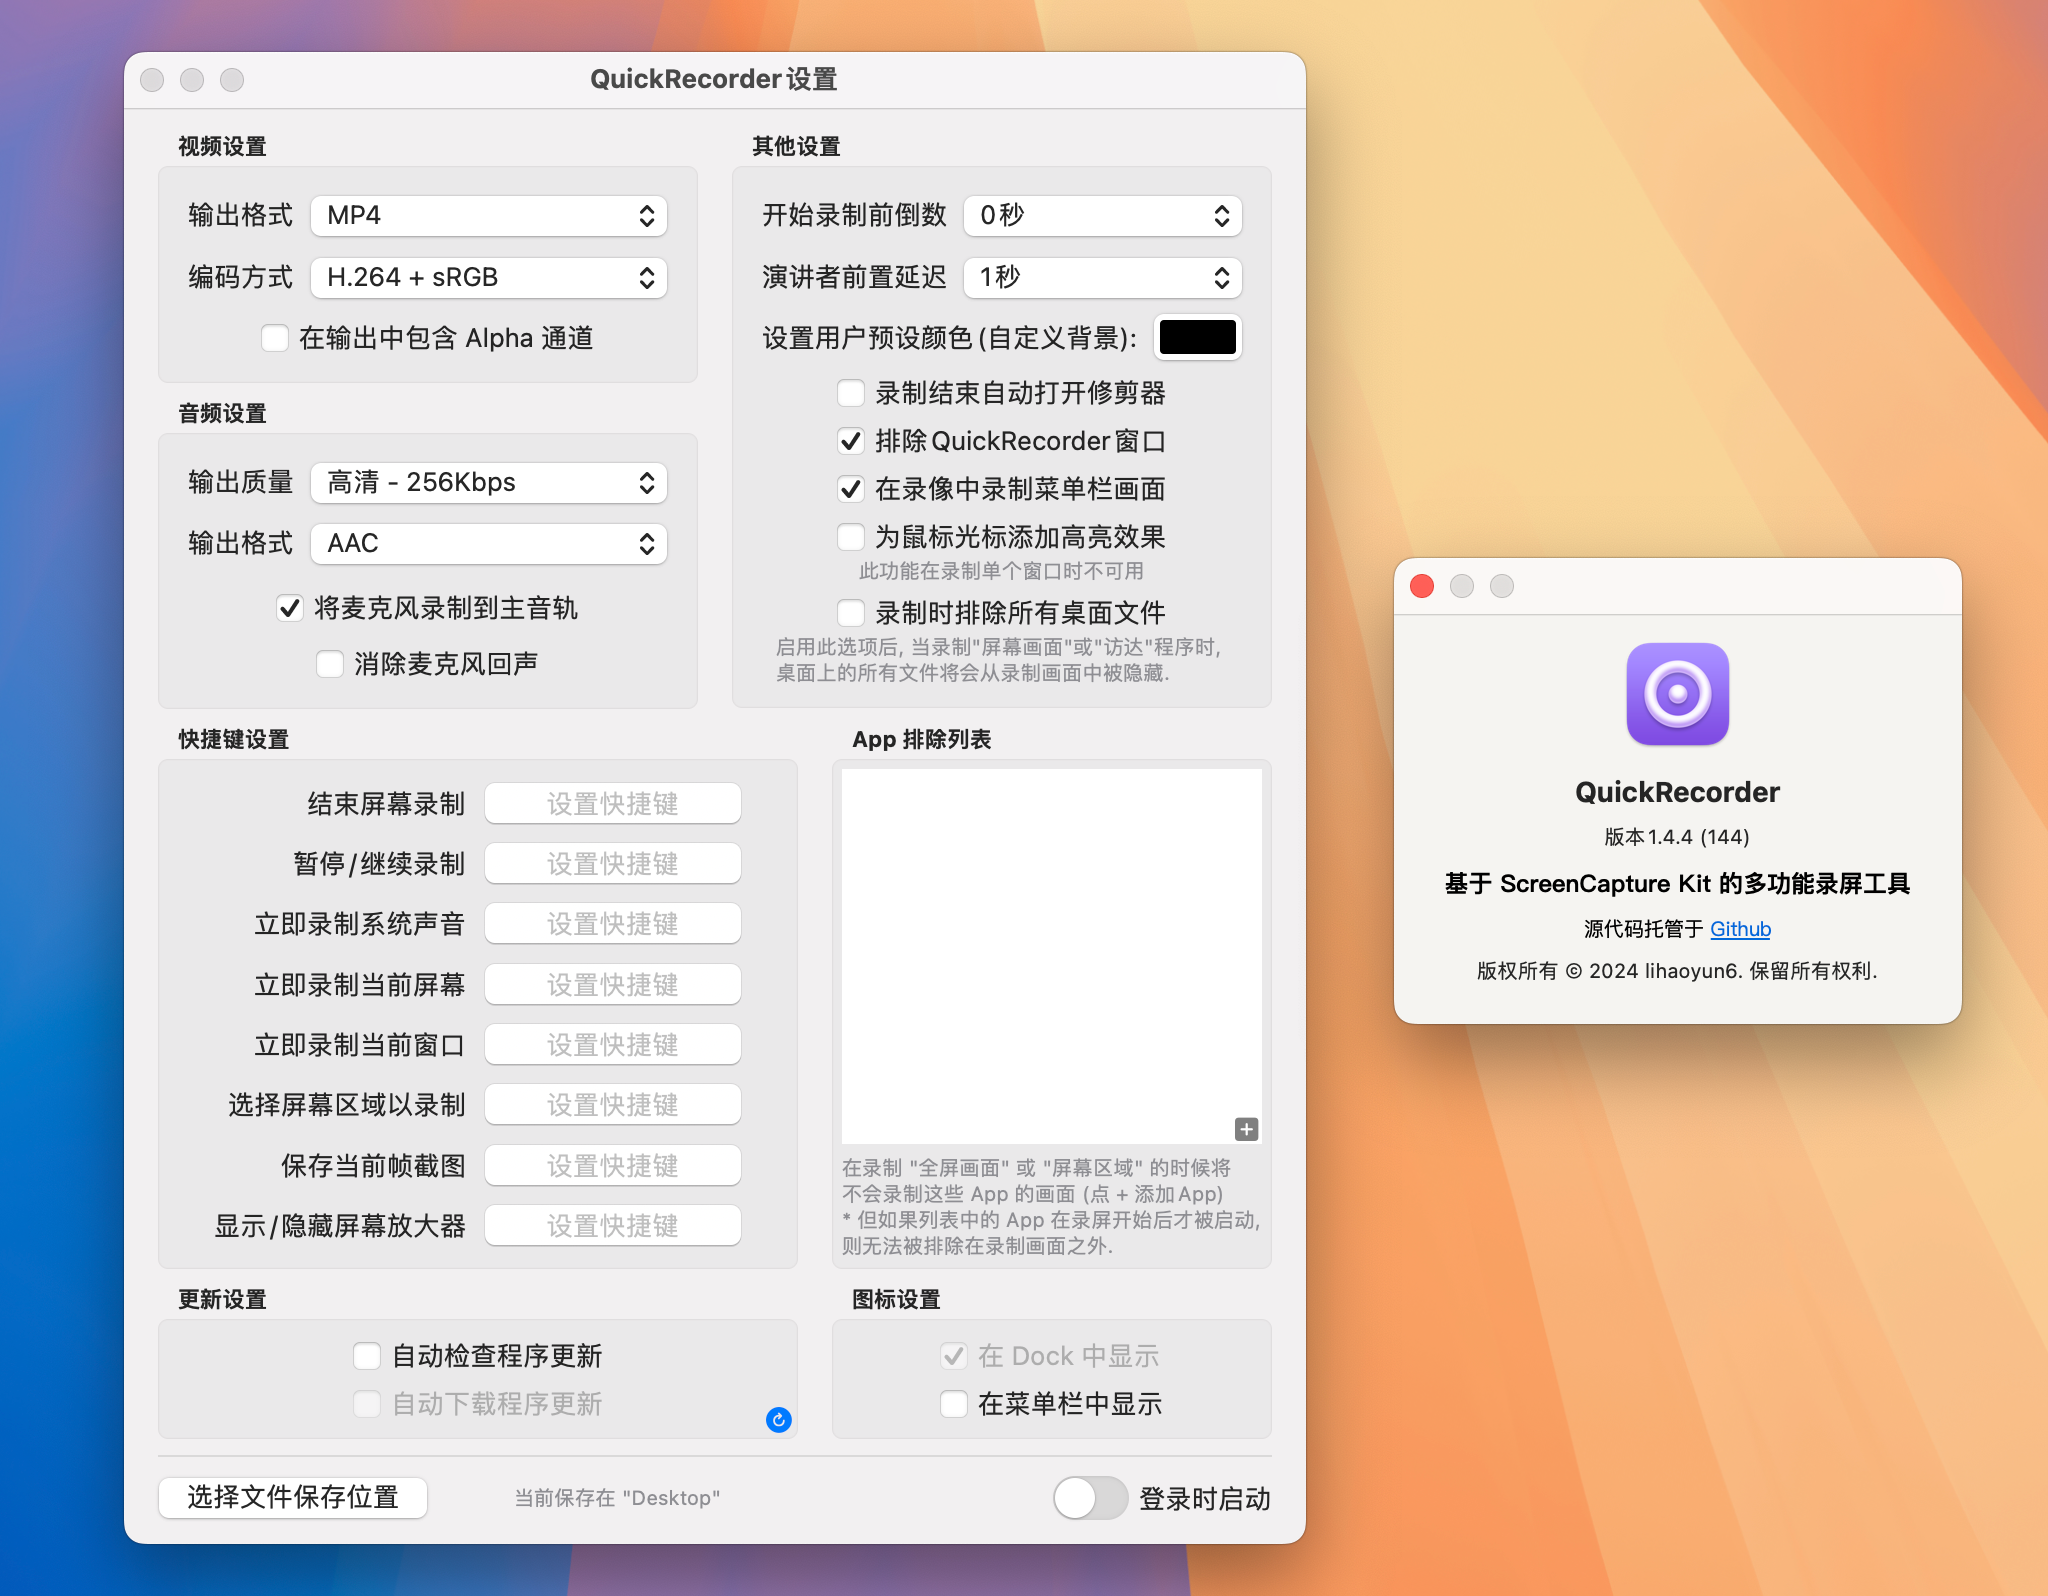Image resolution: width=2048 pixels, height=1596 pixels.
Task: Click the 视频设置 section heading
Action: click(x=222, y=146)
